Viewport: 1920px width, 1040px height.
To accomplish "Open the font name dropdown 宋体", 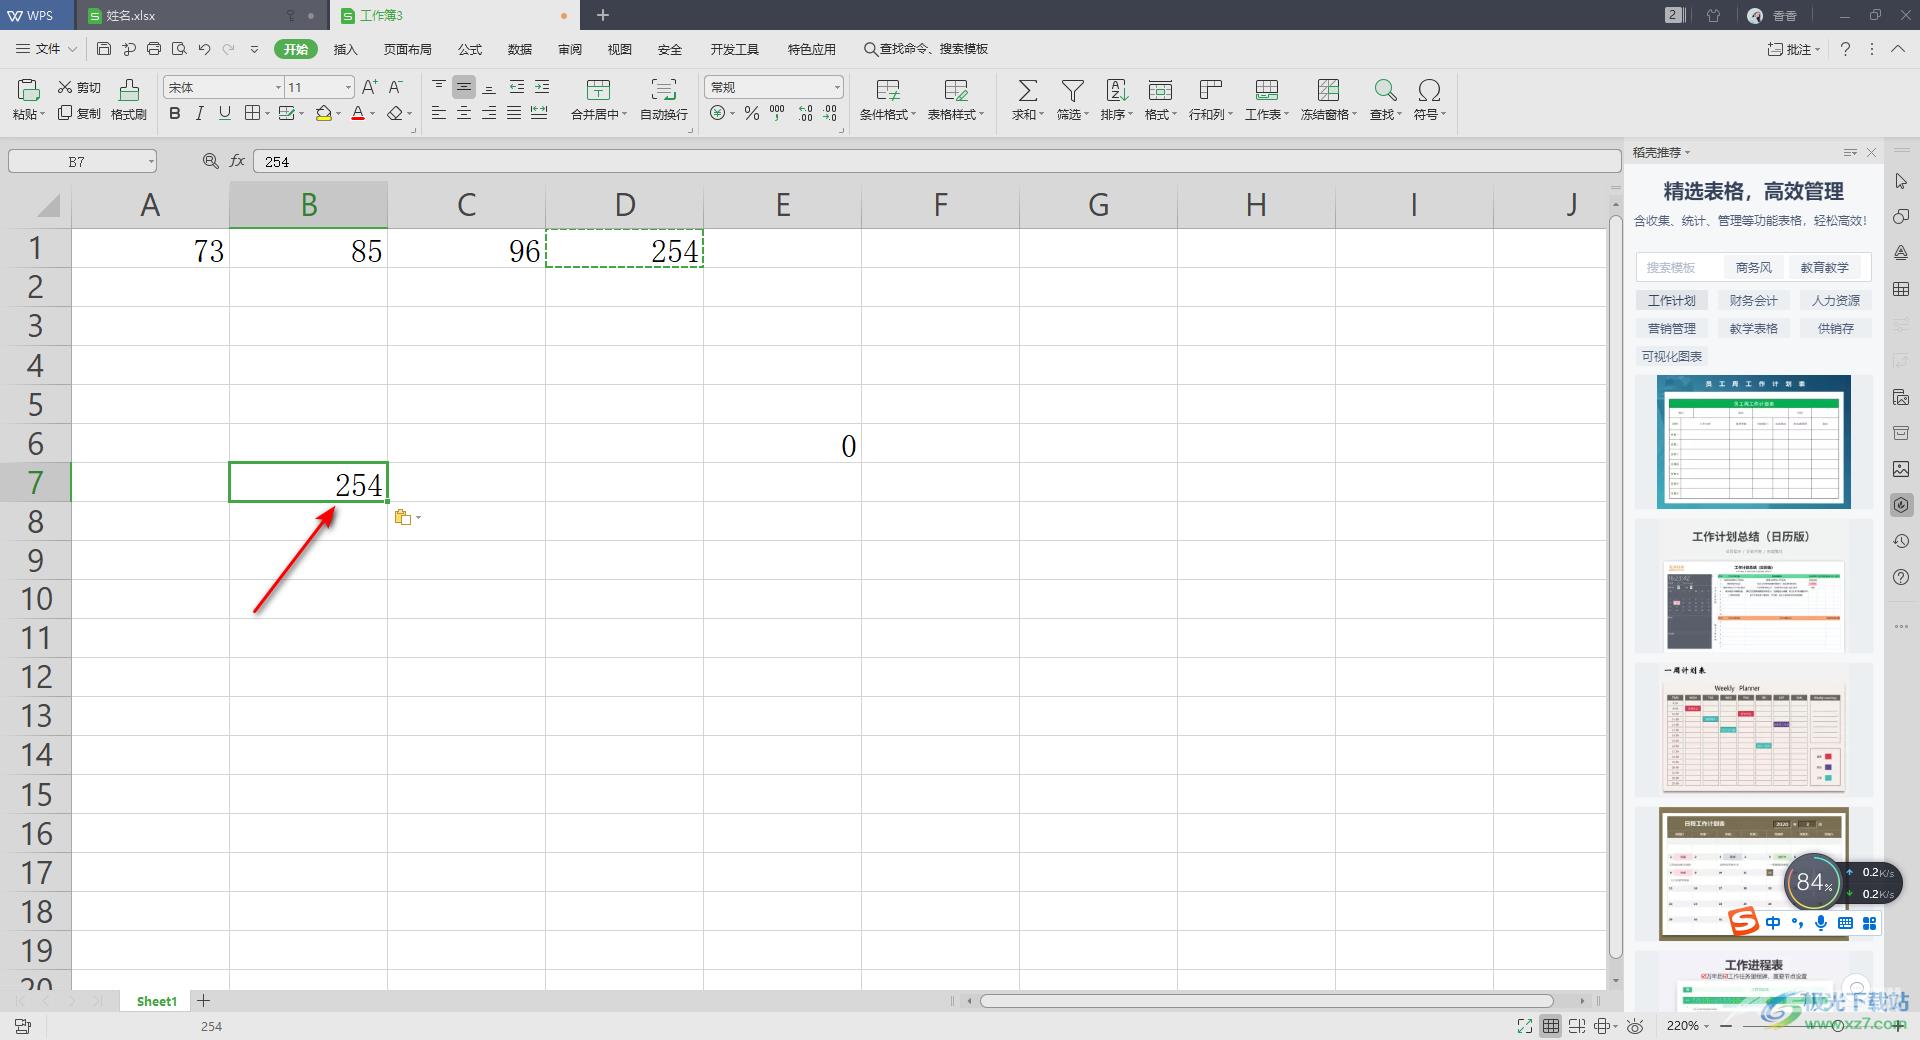I will click(x=278, y=88).
